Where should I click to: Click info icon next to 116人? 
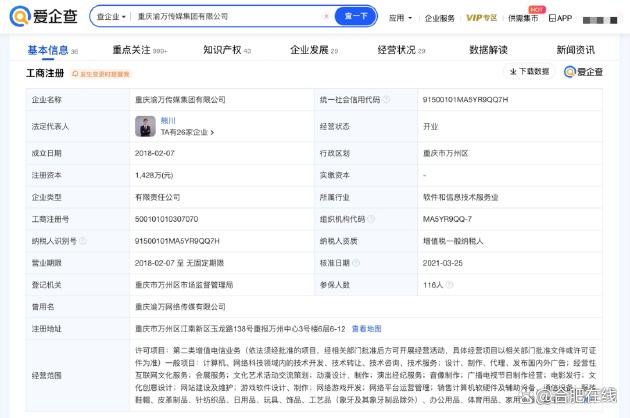tap(449, 285)
